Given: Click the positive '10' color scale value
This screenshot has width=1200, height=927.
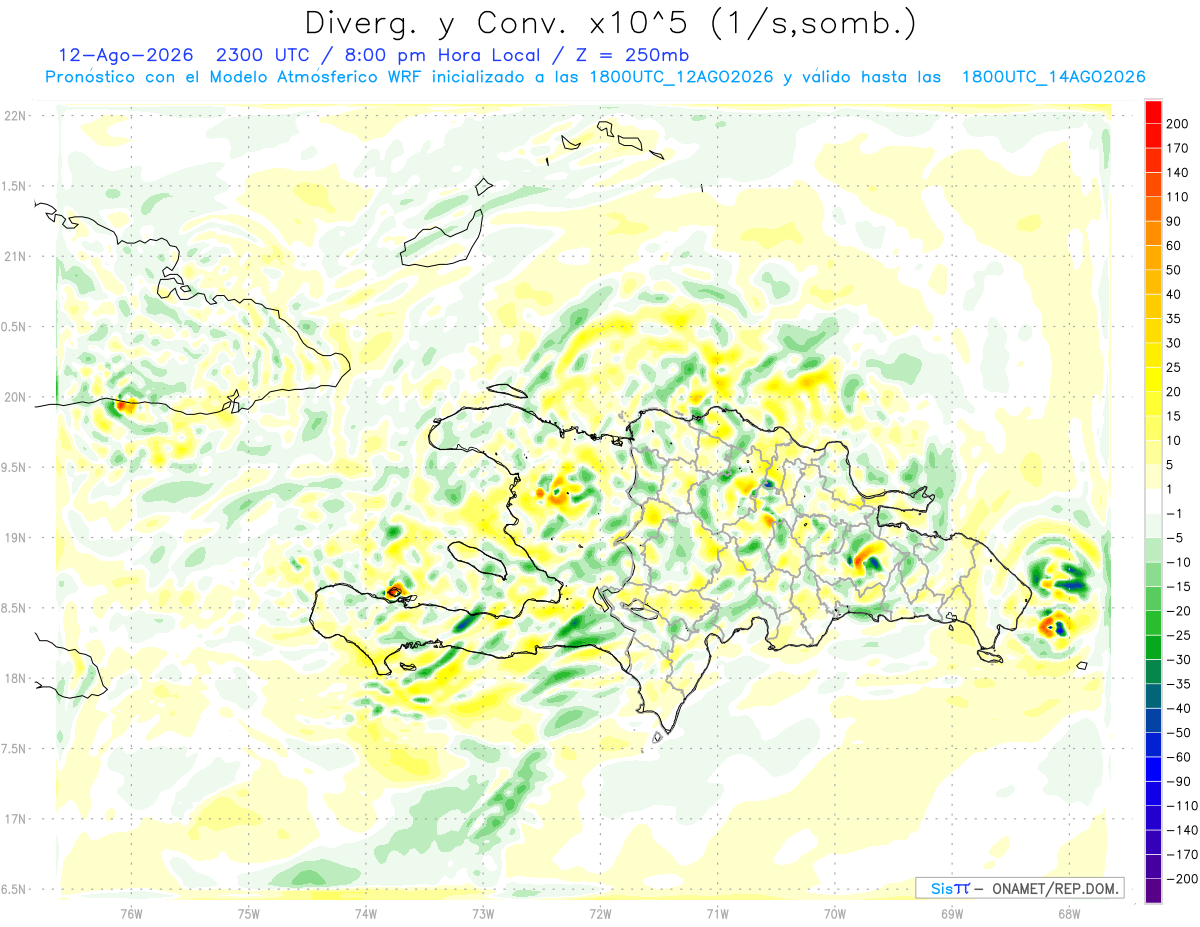Looking at the screenshot, I should [1174, 441].
